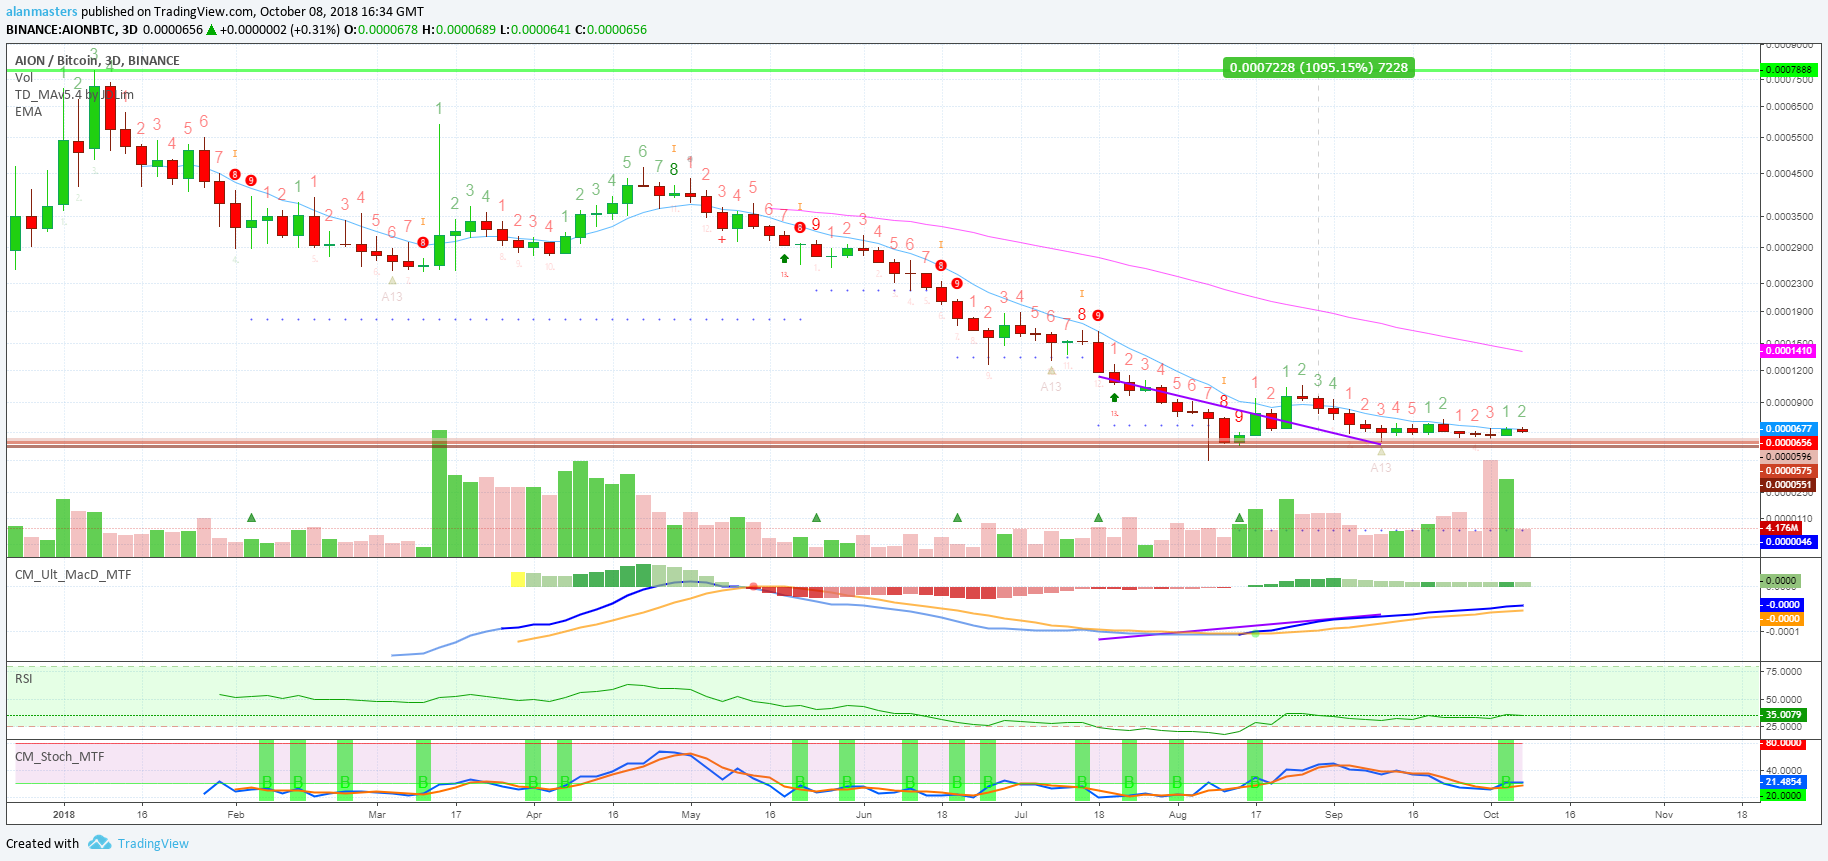1828x861 pixels.
Task: Click the 2018 label on time axis
Action: pos(64,814)
